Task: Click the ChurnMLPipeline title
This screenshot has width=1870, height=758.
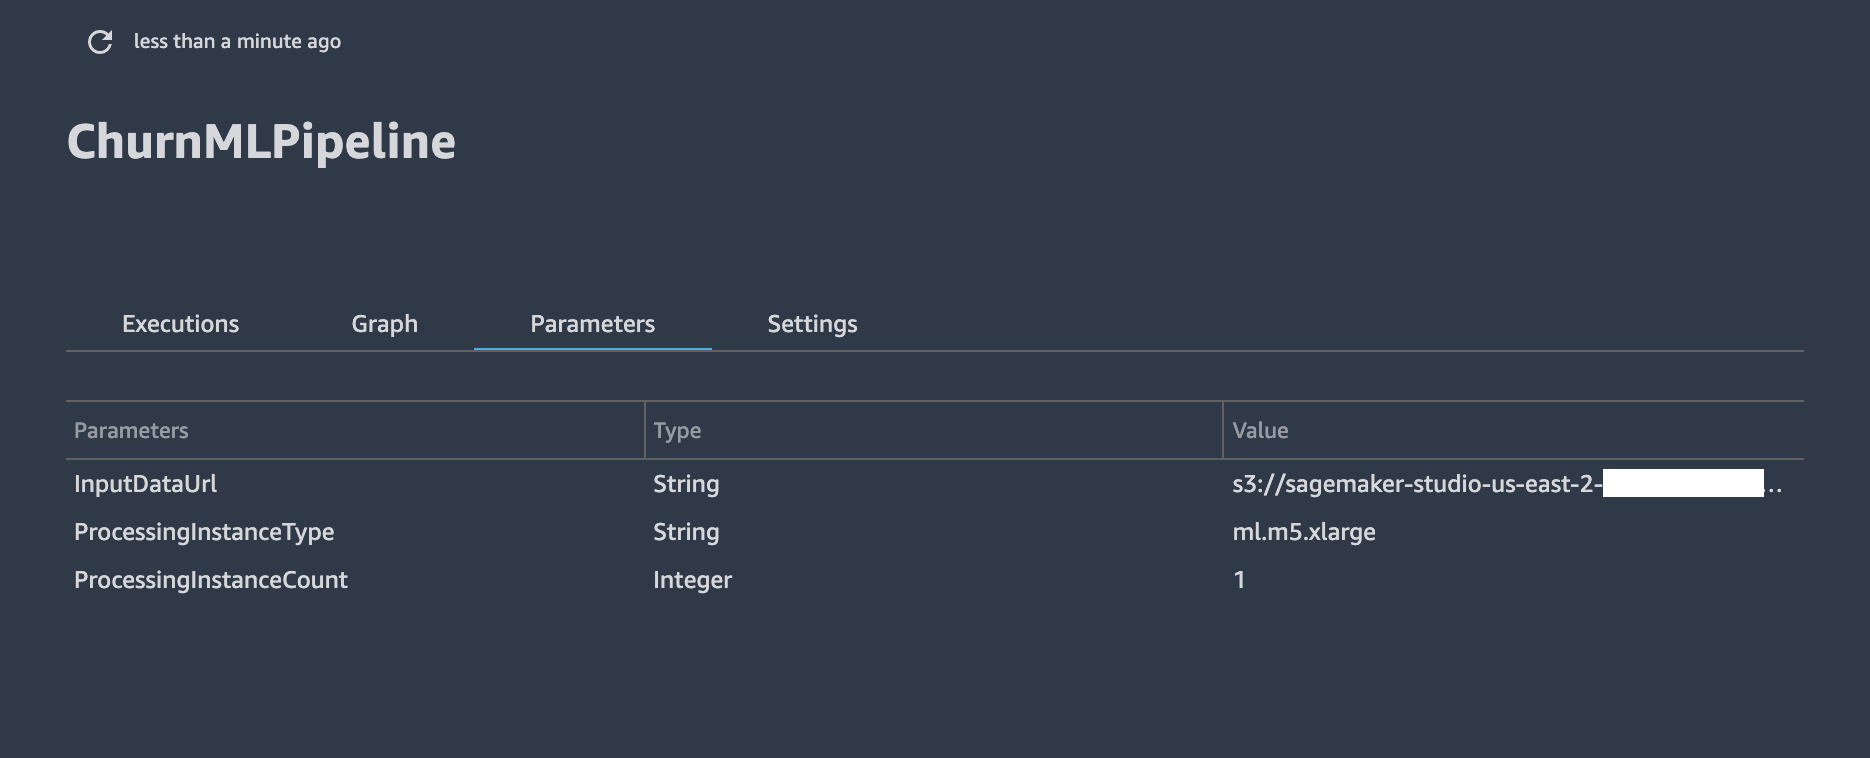Action: [261, 142]
